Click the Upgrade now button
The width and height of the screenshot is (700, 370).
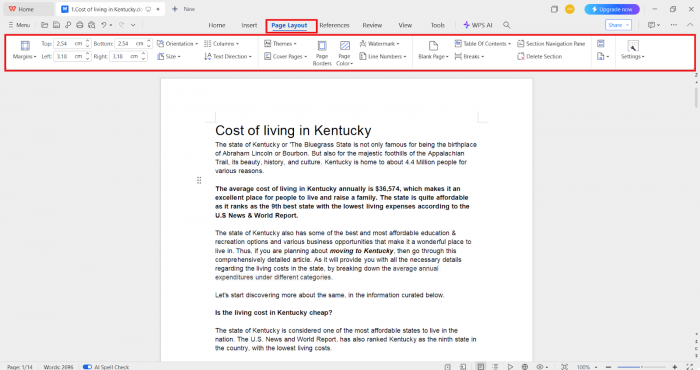pos(612,9)
